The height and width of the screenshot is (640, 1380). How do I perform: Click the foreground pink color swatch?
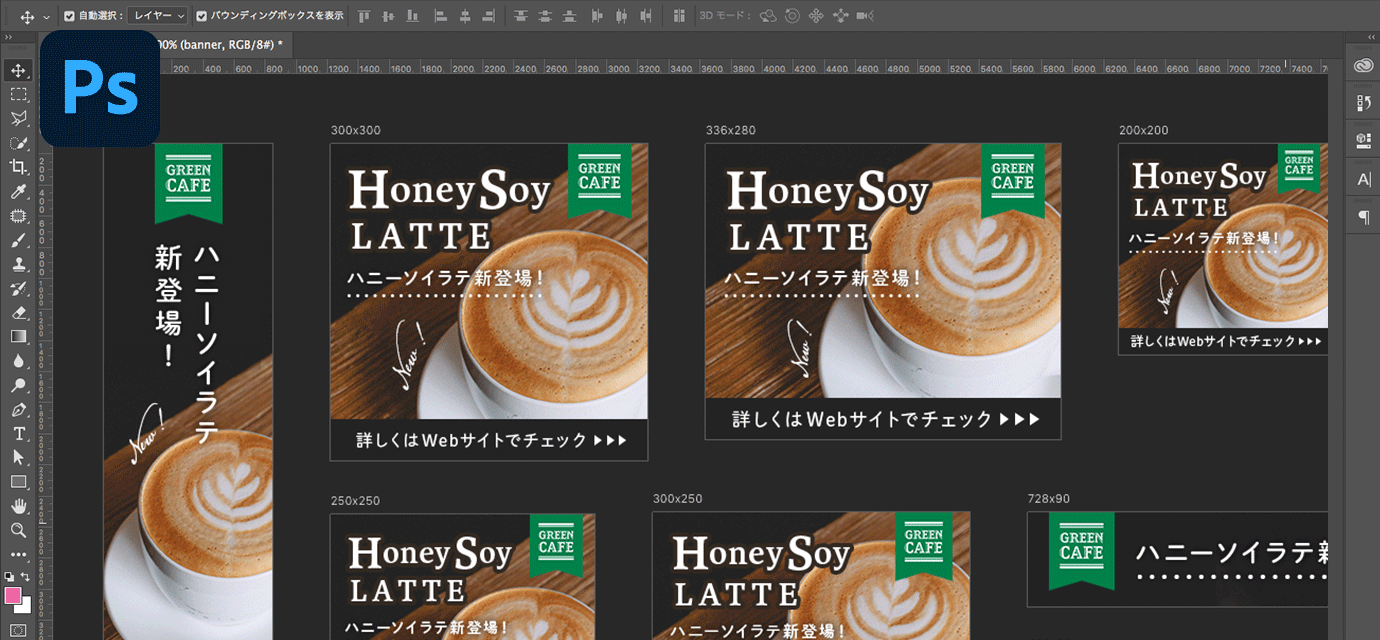tap(14, 595)
